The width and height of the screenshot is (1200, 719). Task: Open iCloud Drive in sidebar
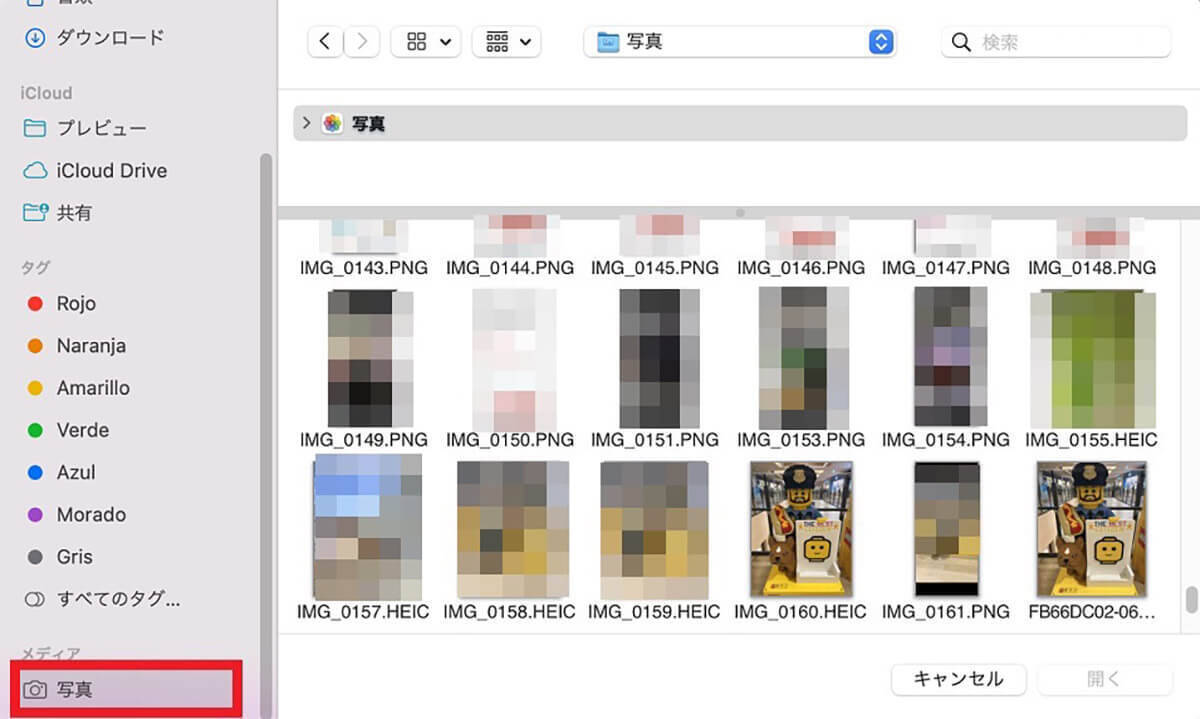(110, 171)
